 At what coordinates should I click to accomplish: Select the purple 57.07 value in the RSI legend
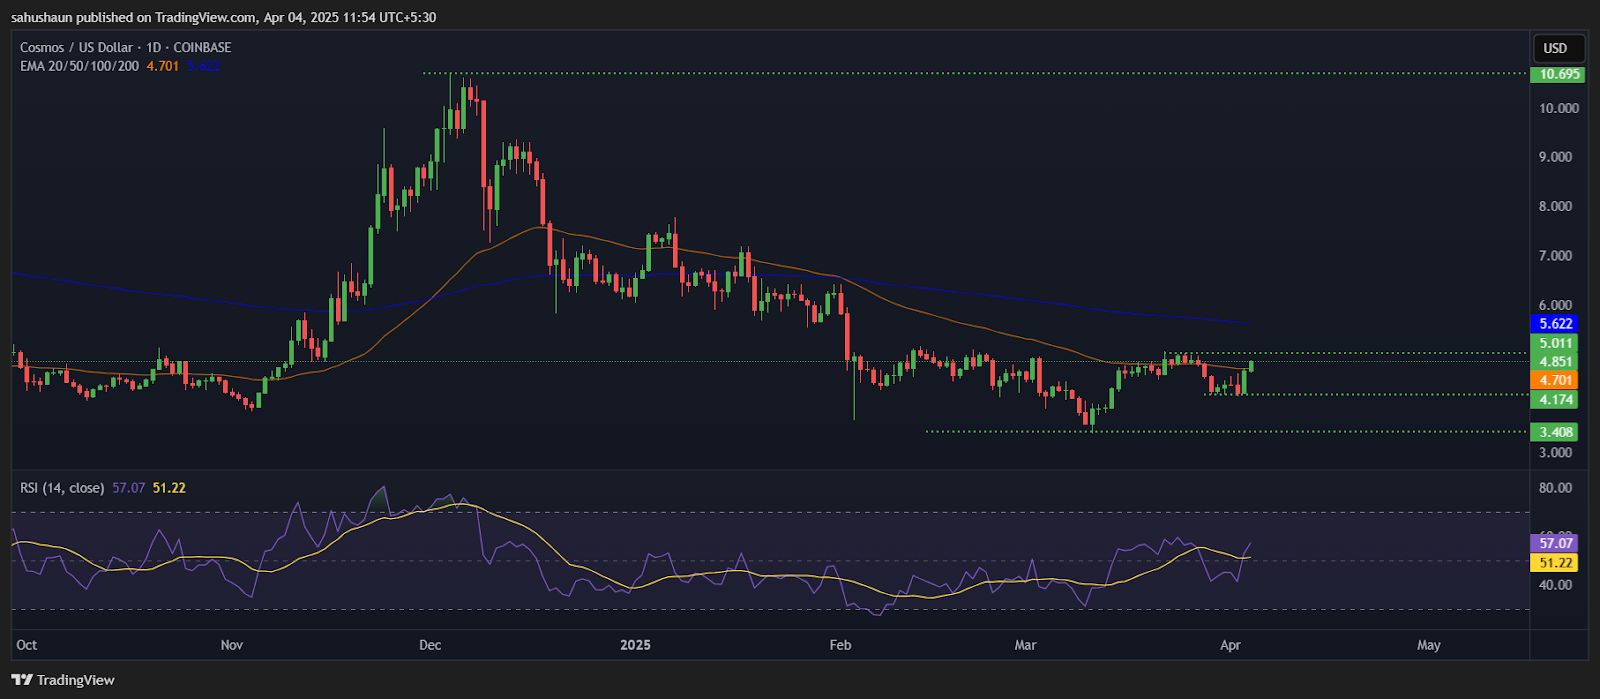pyautogui.click(x=129, y=488)
